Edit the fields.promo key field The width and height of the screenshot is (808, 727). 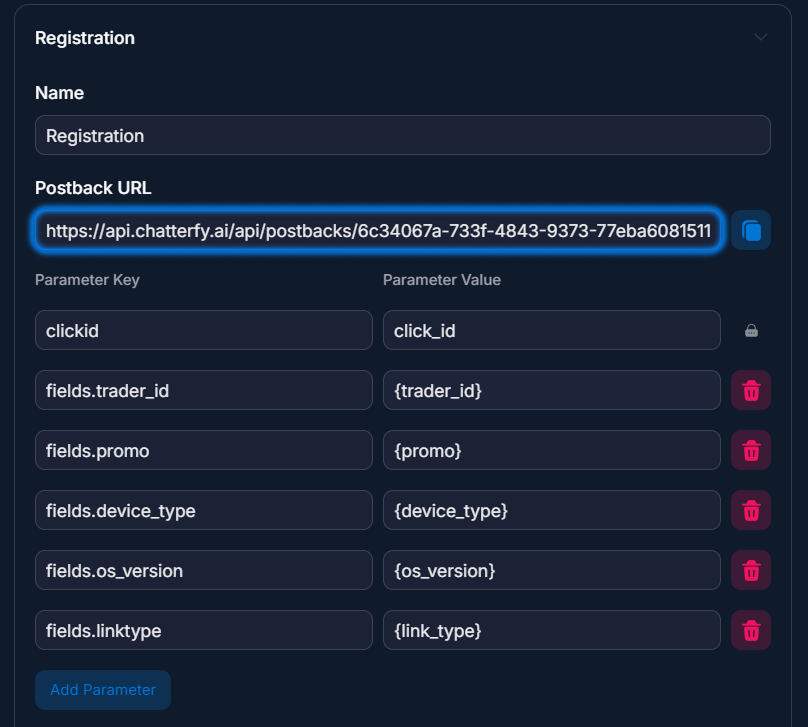point(204,450)
